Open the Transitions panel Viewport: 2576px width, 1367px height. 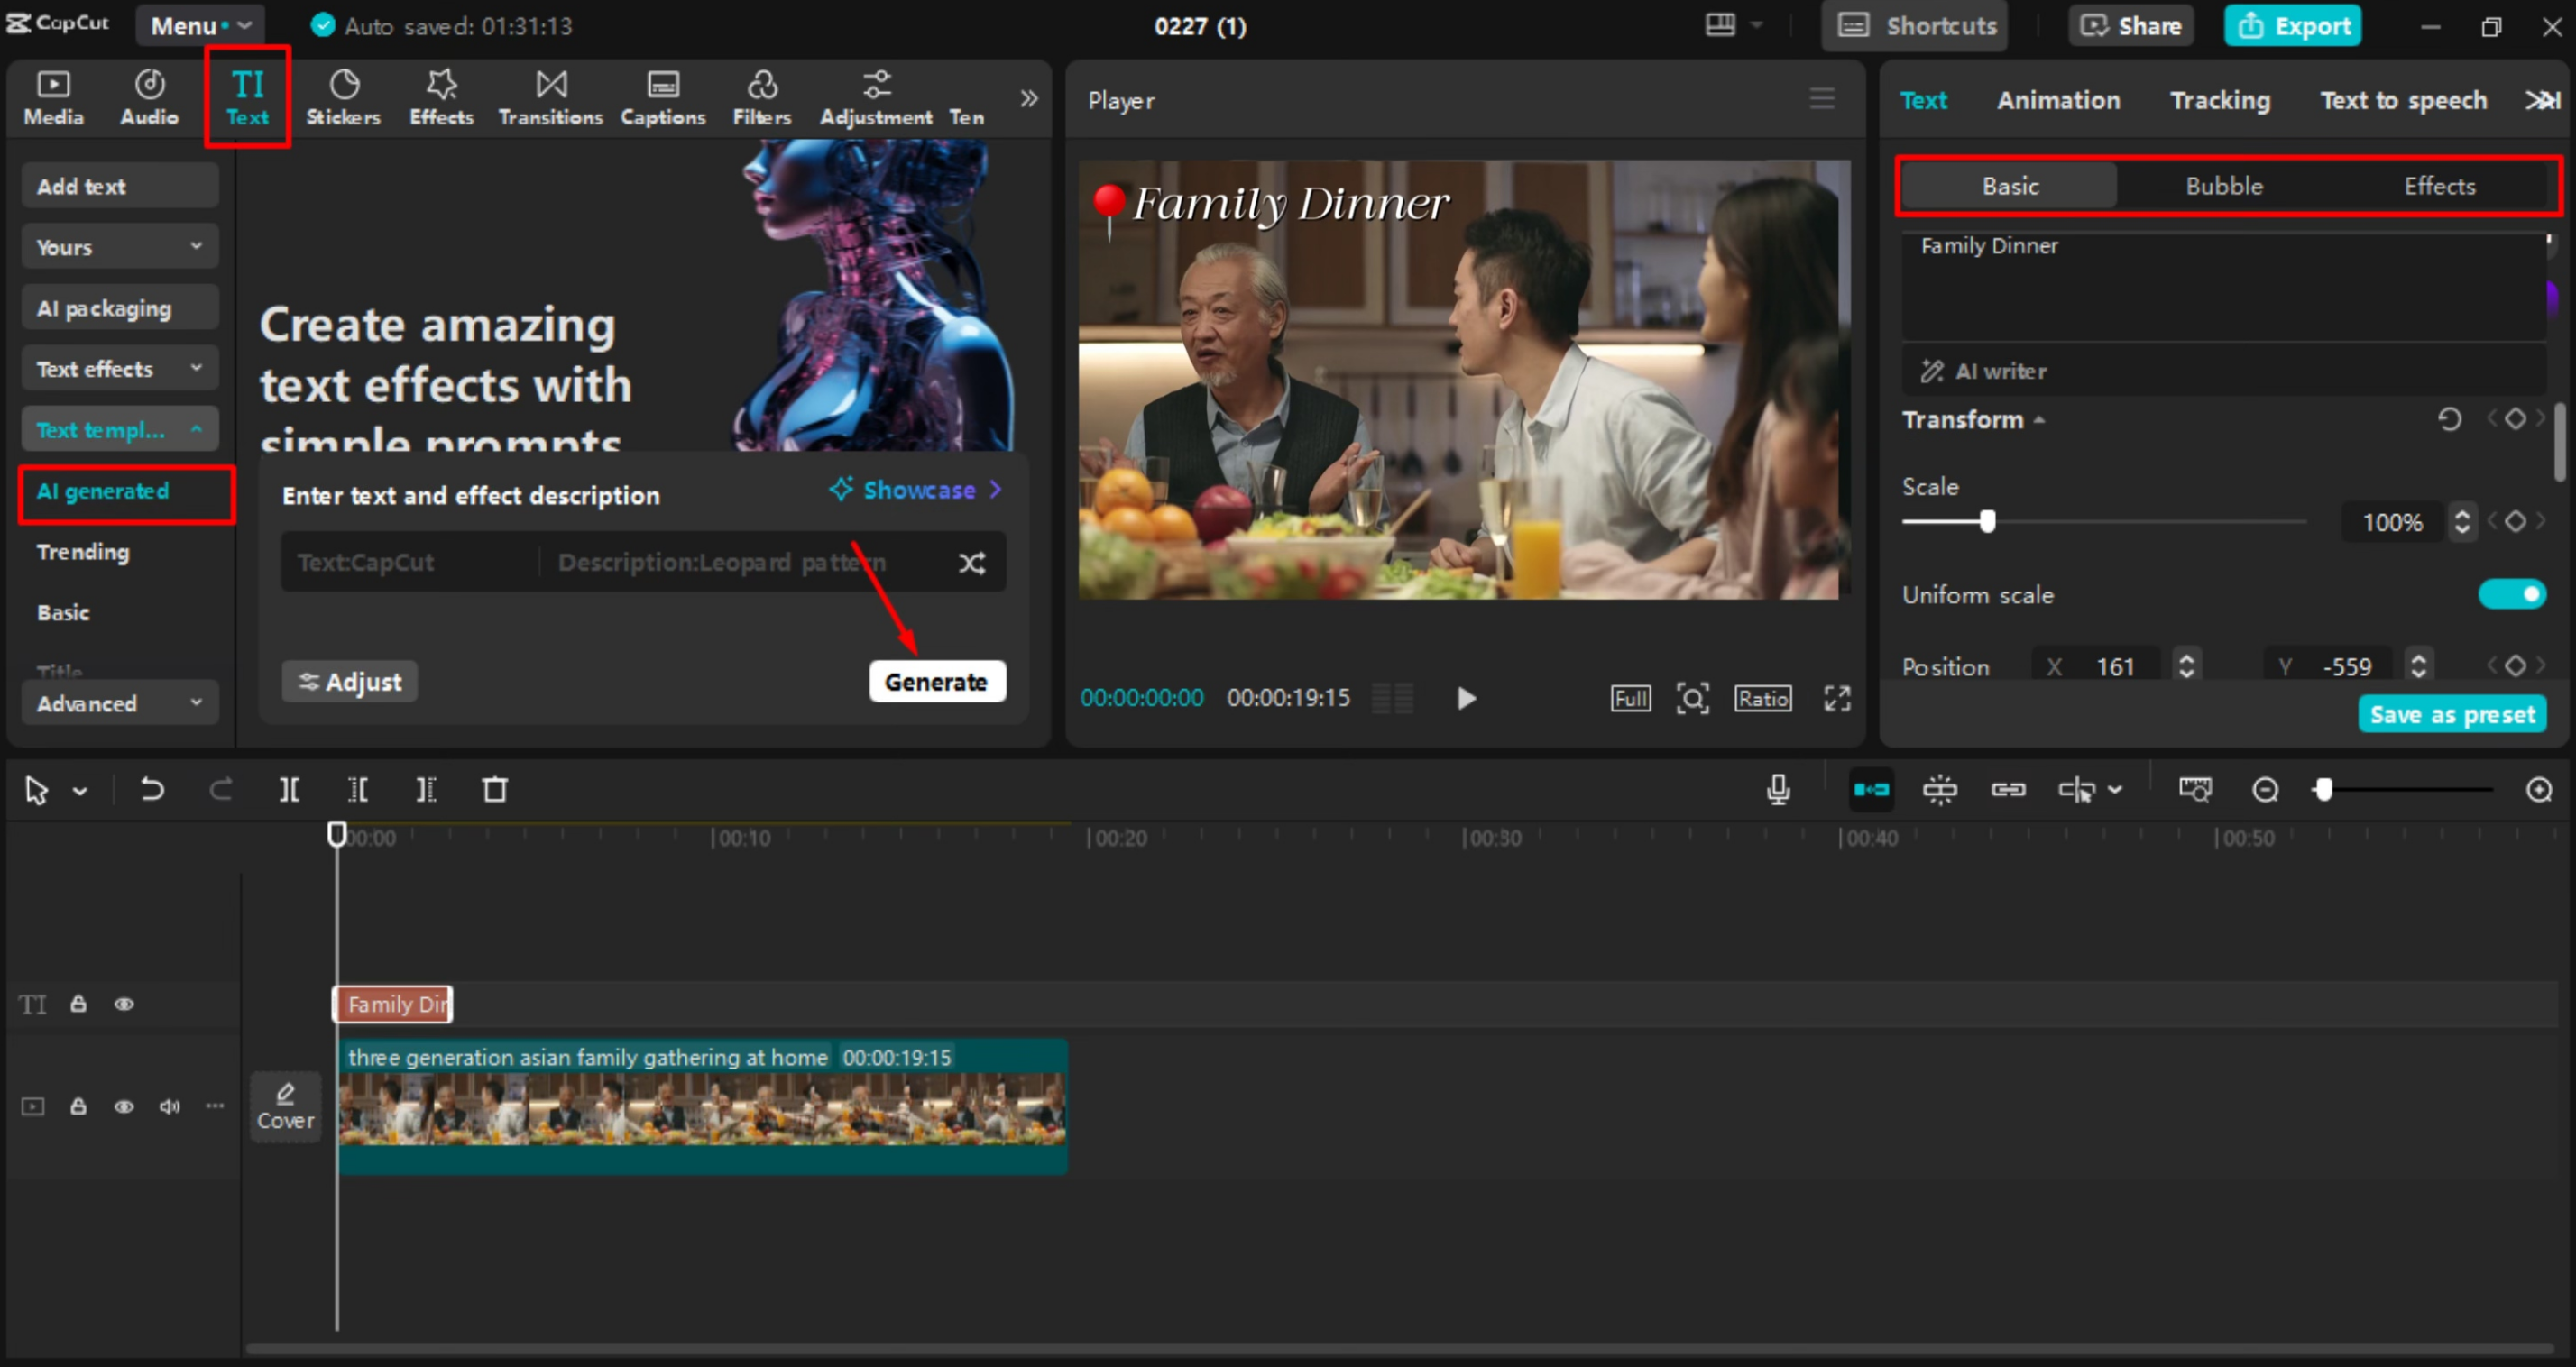click(550, 97)
